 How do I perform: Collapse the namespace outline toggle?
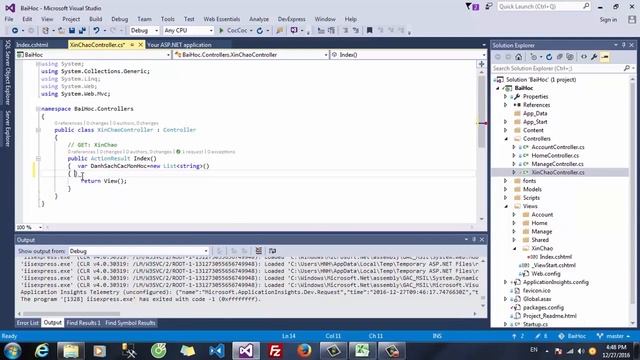[x=38, y=109]
